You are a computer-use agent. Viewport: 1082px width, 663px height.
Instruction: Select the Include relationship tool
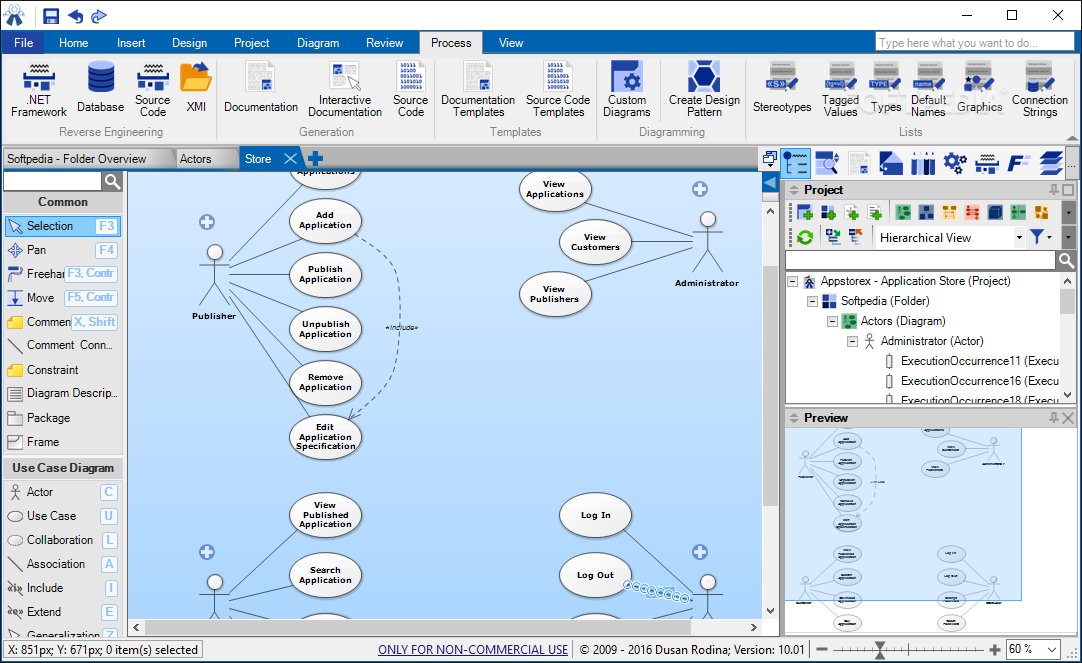62,588
